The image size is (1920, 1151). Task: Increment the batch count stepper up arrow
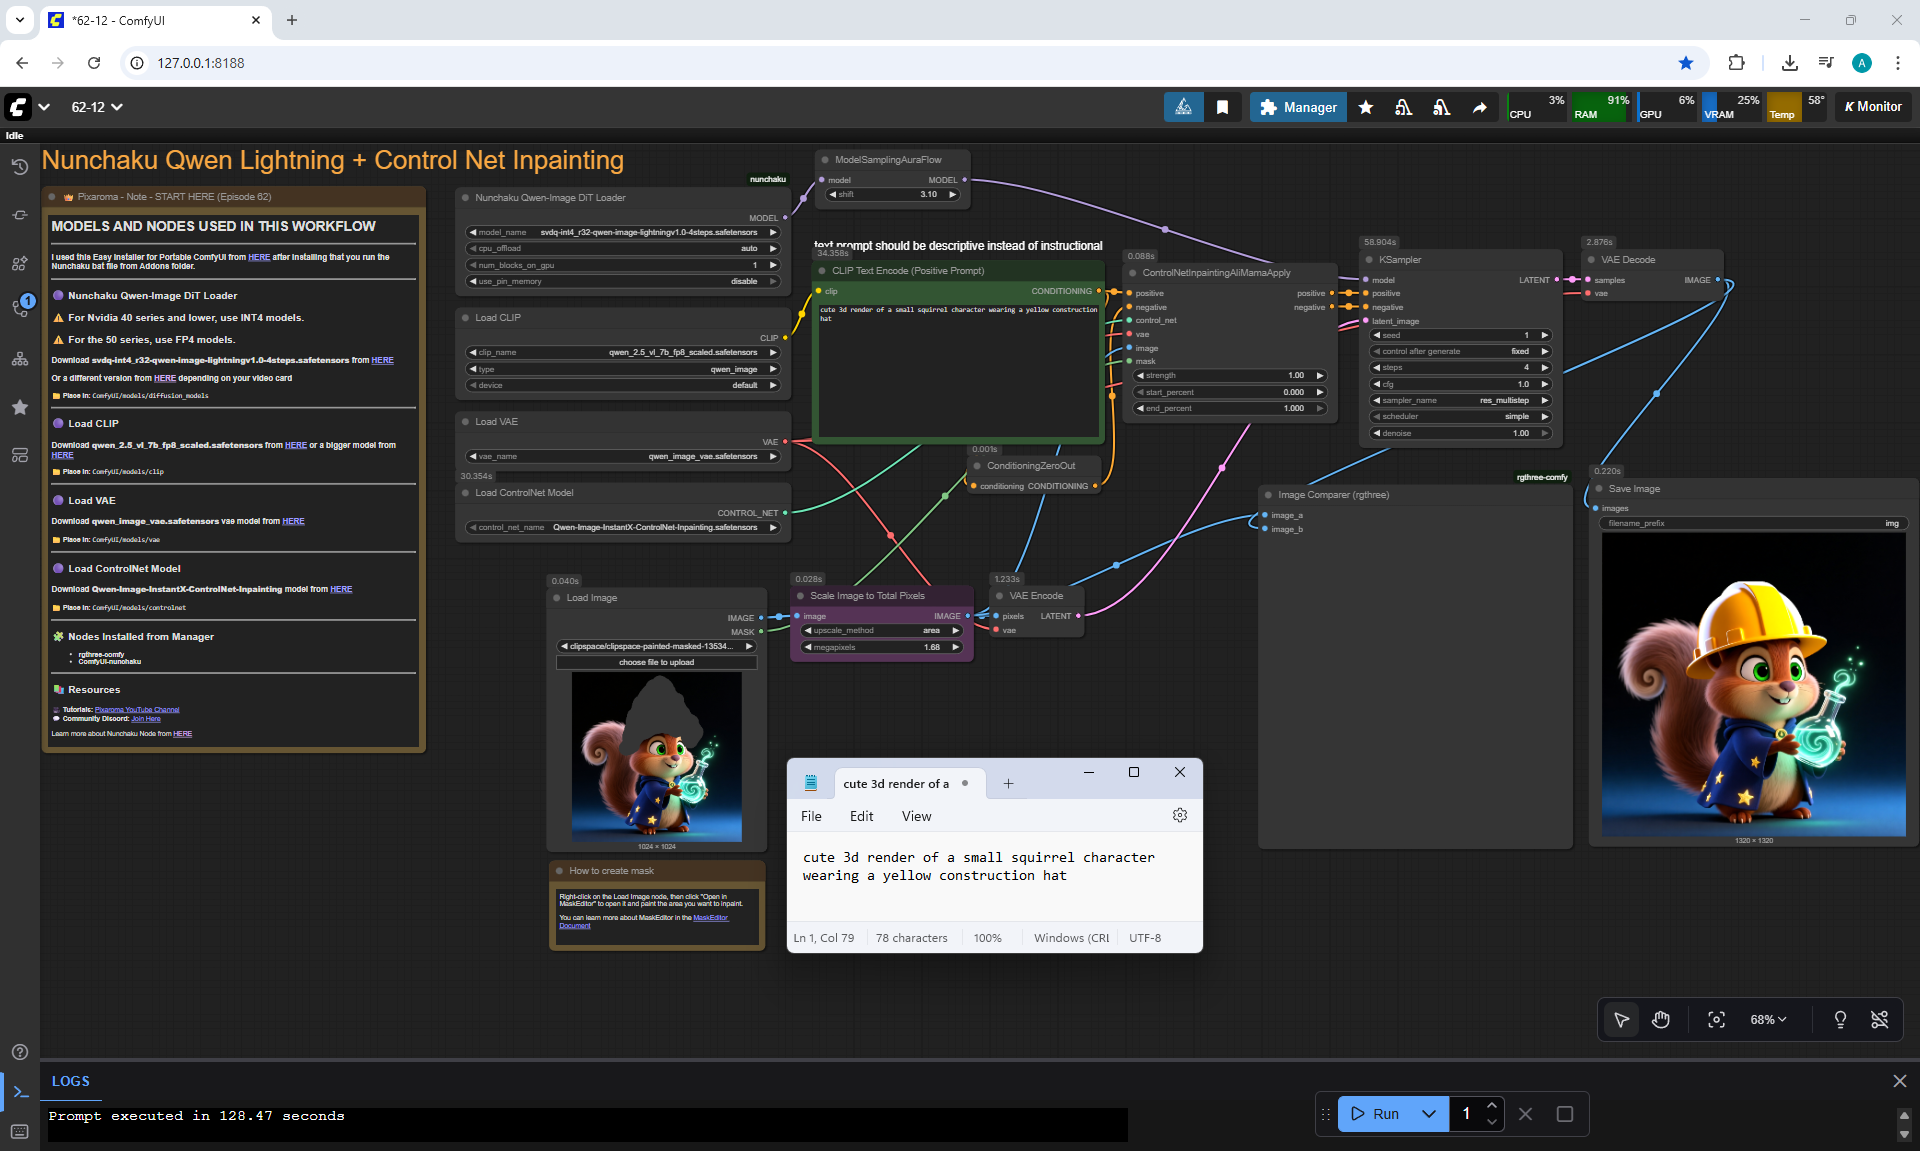click(x=1491, y=1105)
